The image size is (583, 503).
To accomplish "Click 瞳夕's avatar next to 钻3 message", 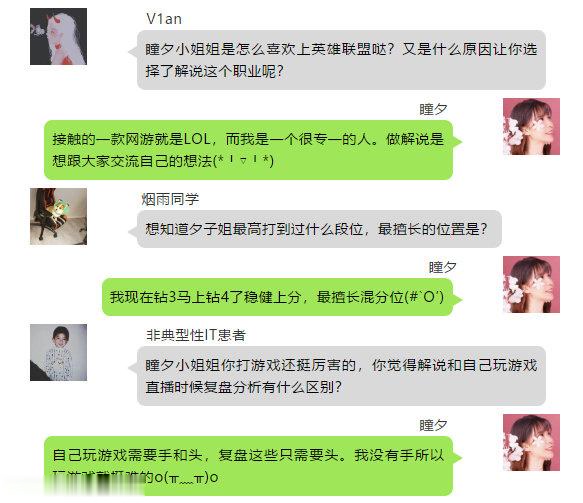I will pyautogui.click(x=531, y=284).
